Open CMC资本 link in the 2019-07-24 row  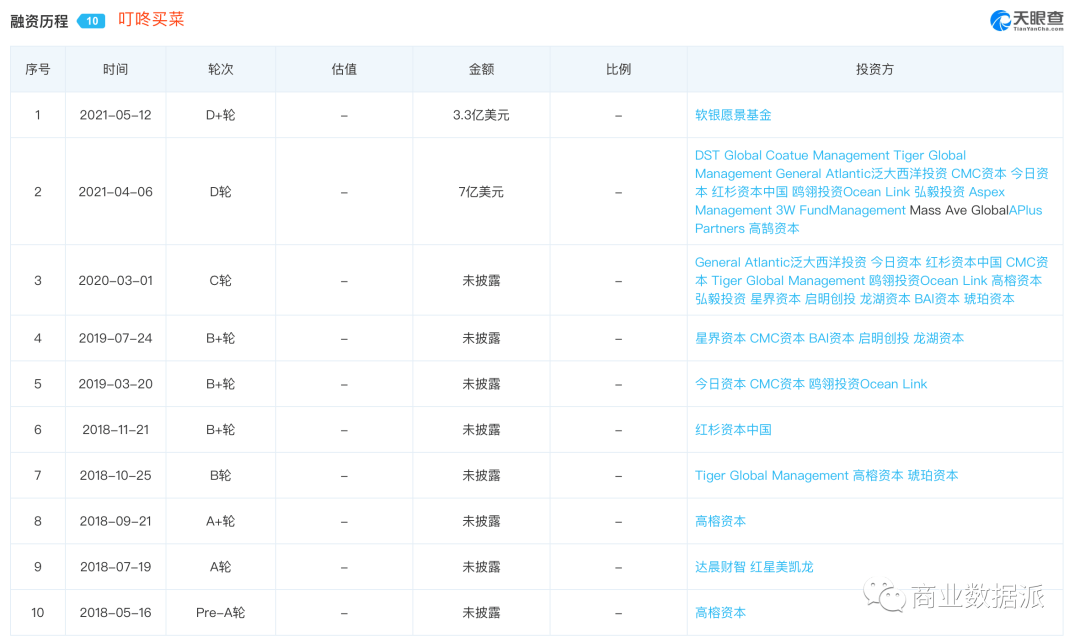click(777, 338)
